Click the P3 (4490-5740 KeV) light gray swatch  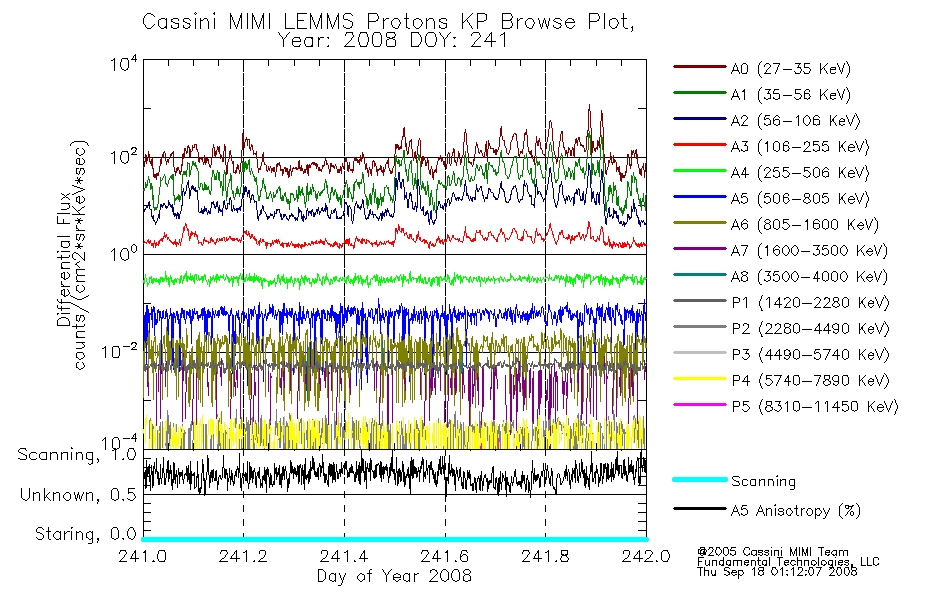(x=700, y=353)
